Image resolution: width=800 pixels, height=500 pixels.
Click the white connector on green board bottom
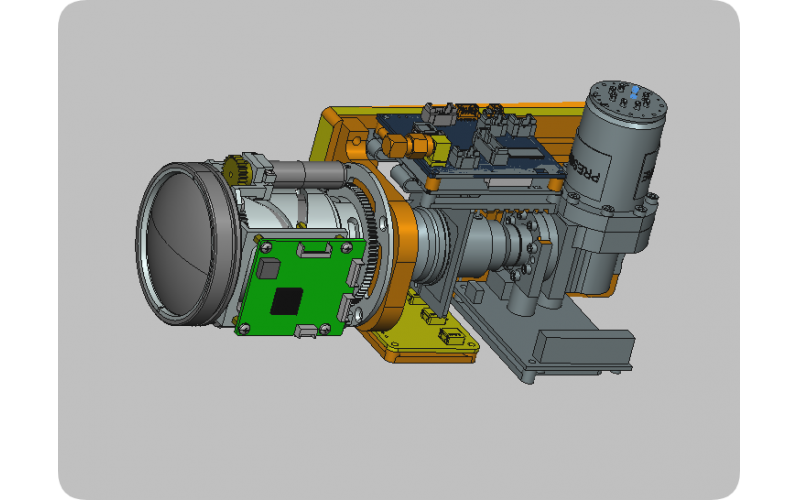point(308,331)
